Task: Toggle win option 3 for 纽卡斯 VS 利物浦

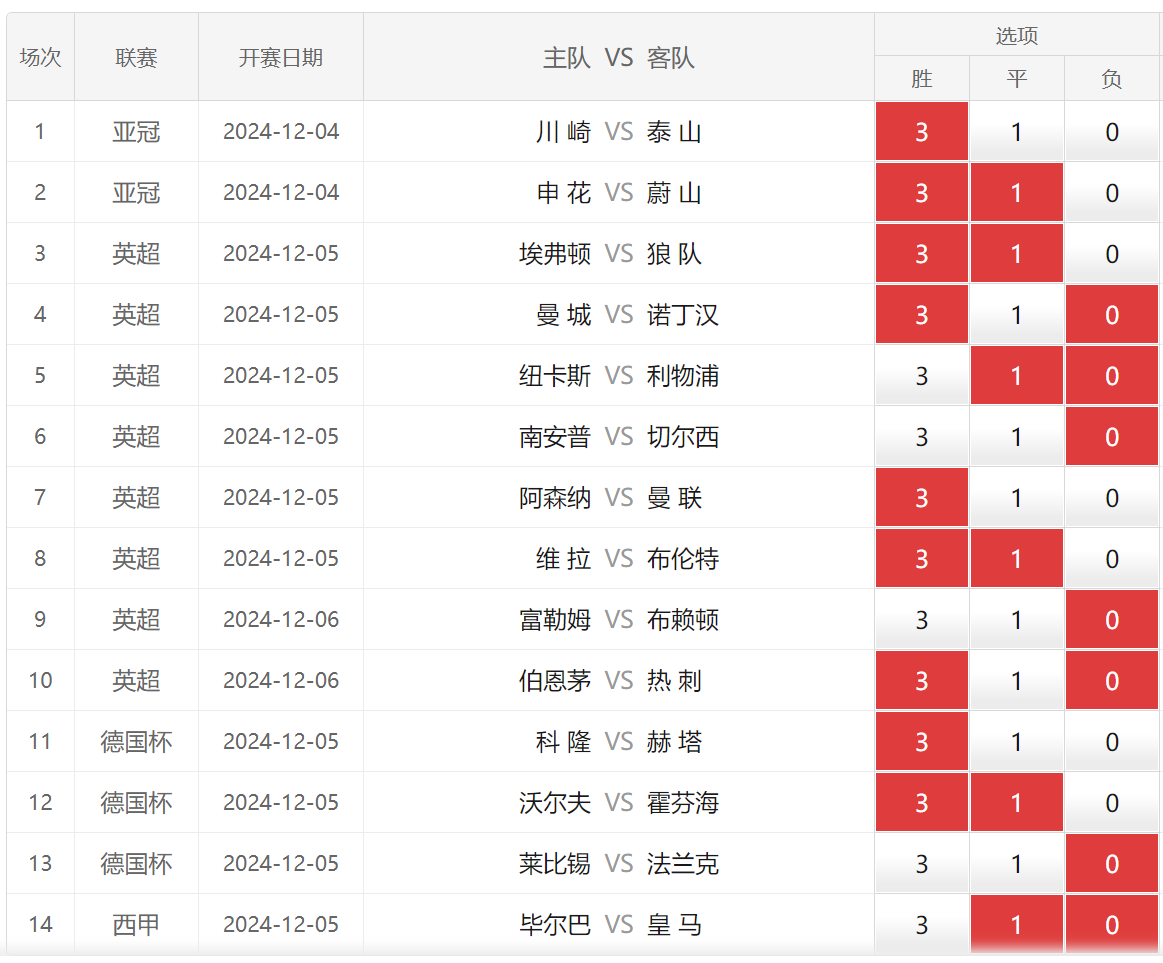Action: tap(921, 375)
